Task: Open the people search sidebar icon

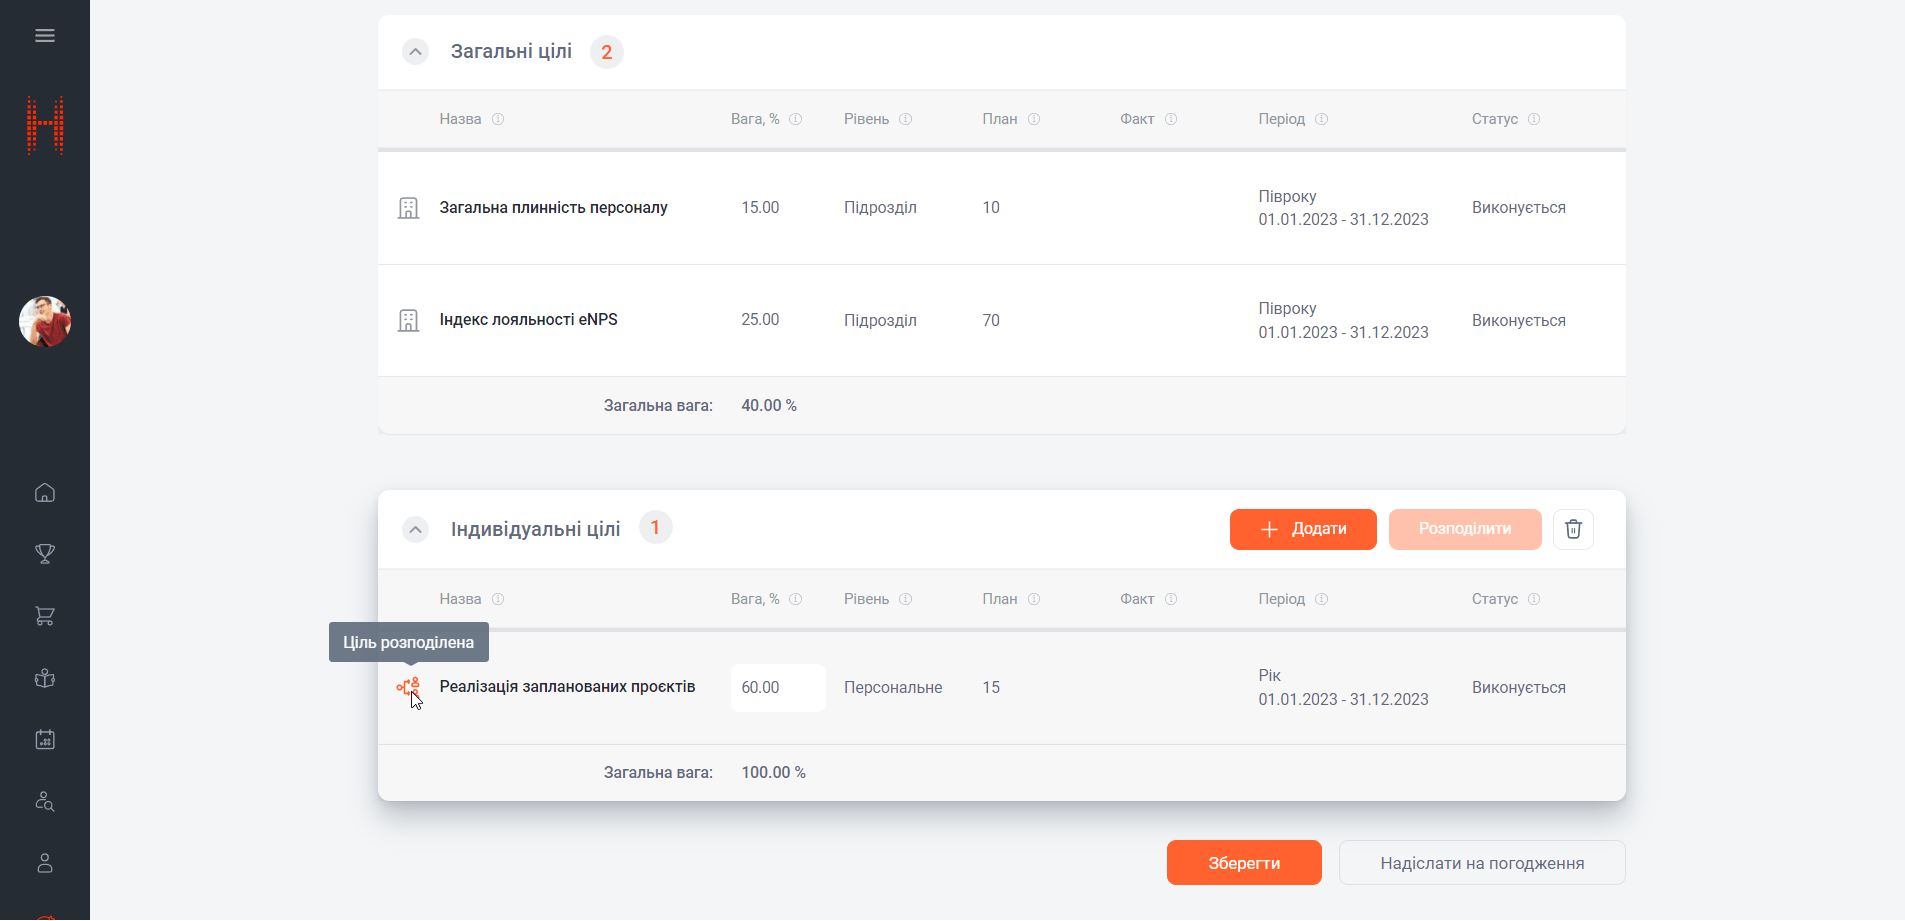Action: 45,802
